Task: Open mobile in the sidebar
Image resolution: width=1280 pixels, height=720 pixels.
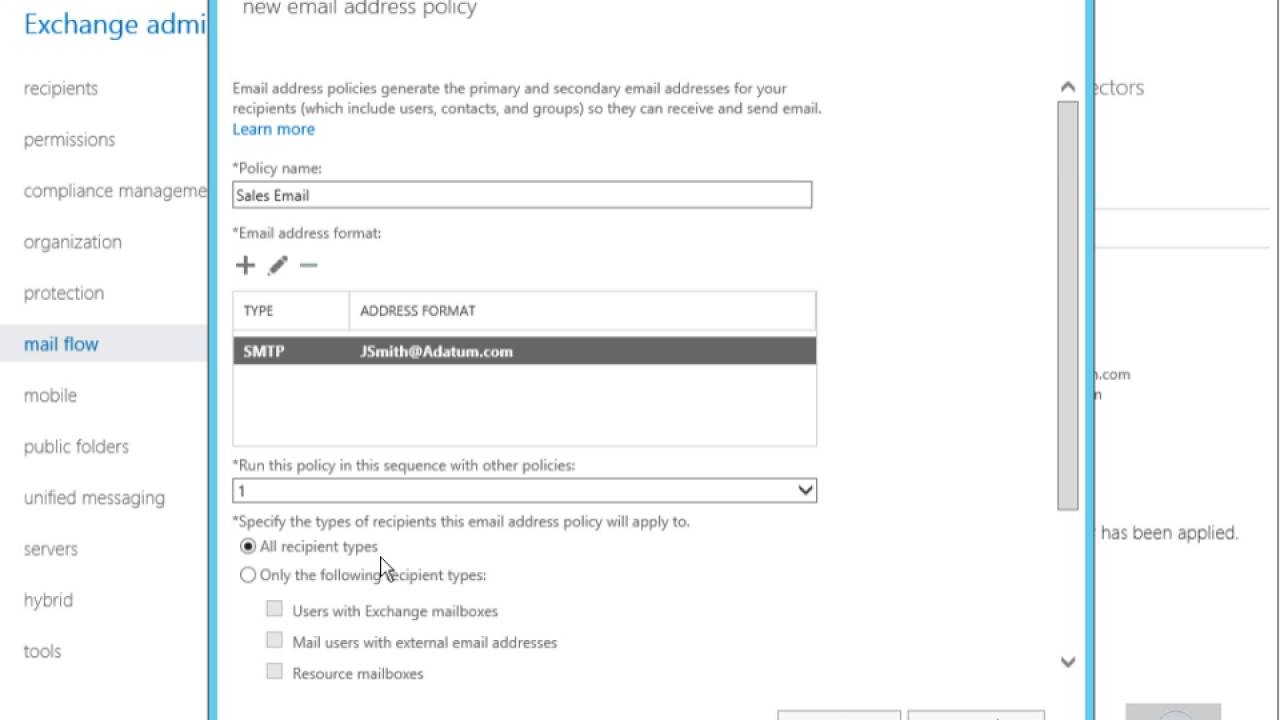Action: click(x=50, y=395)
